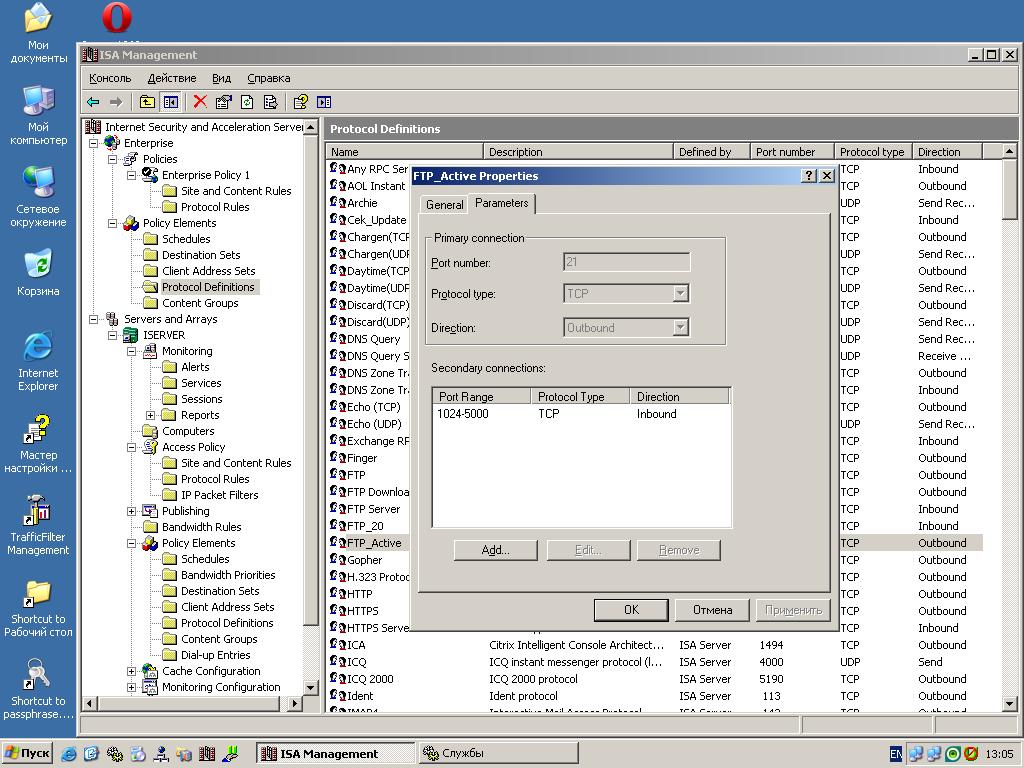Click the Отмена button

click(x=712, y=610)
